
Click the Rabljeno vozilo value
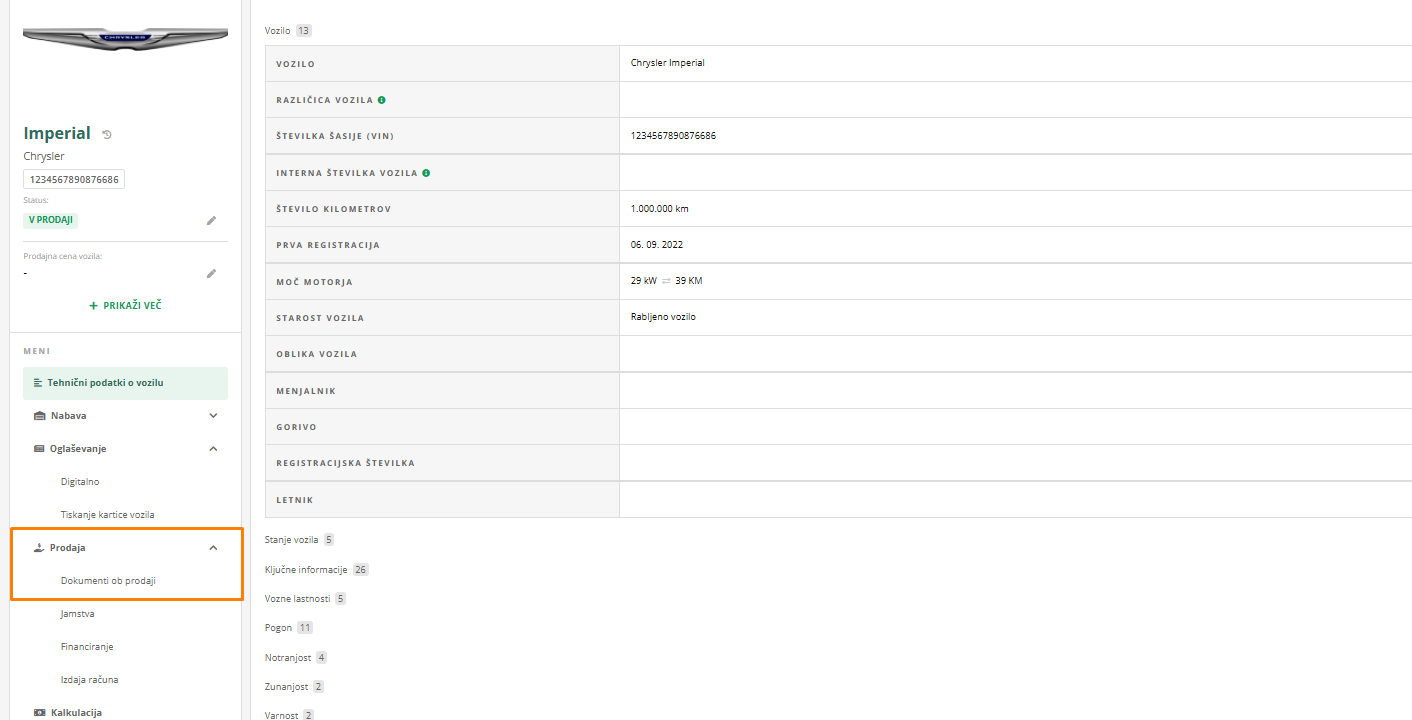[663, 317]
